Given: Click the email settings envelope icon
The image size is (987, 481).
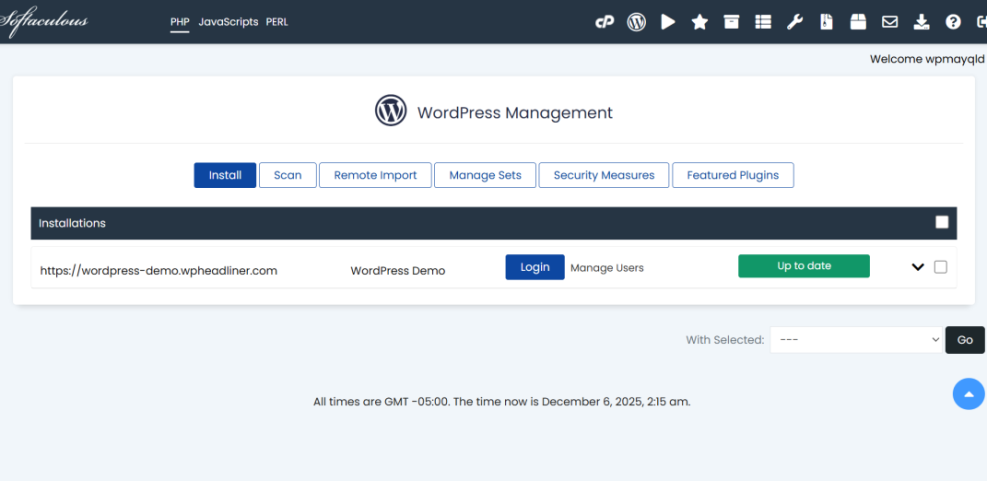Looking at the screenshot, I should click(889, 22).
